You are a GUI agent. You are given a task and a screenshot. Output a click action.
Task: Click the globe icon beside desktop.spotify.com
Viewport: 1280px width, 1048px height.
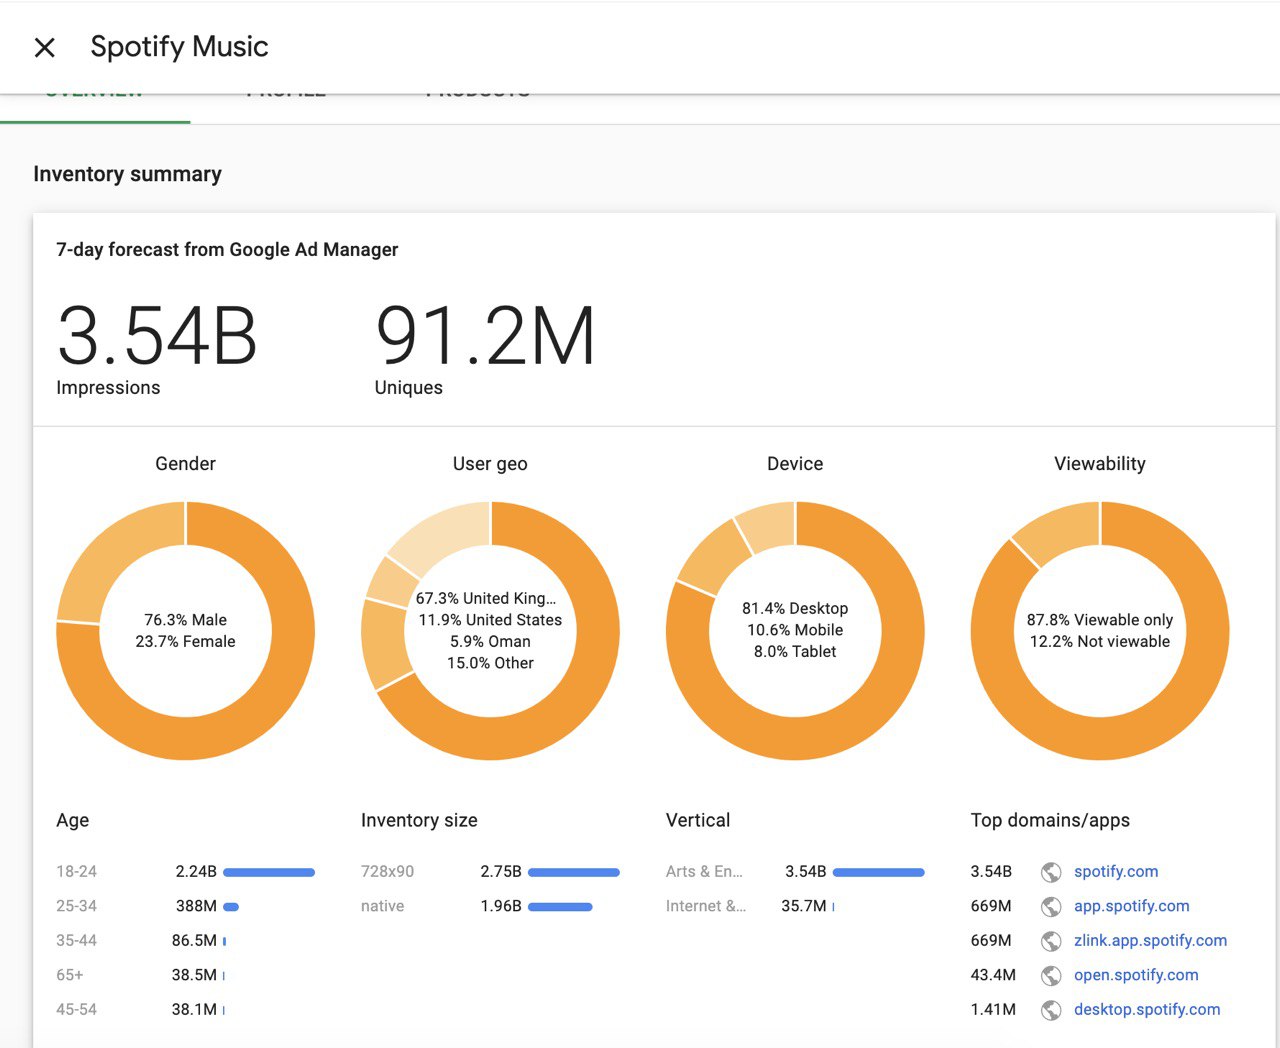click(x=1051, y=1010)
